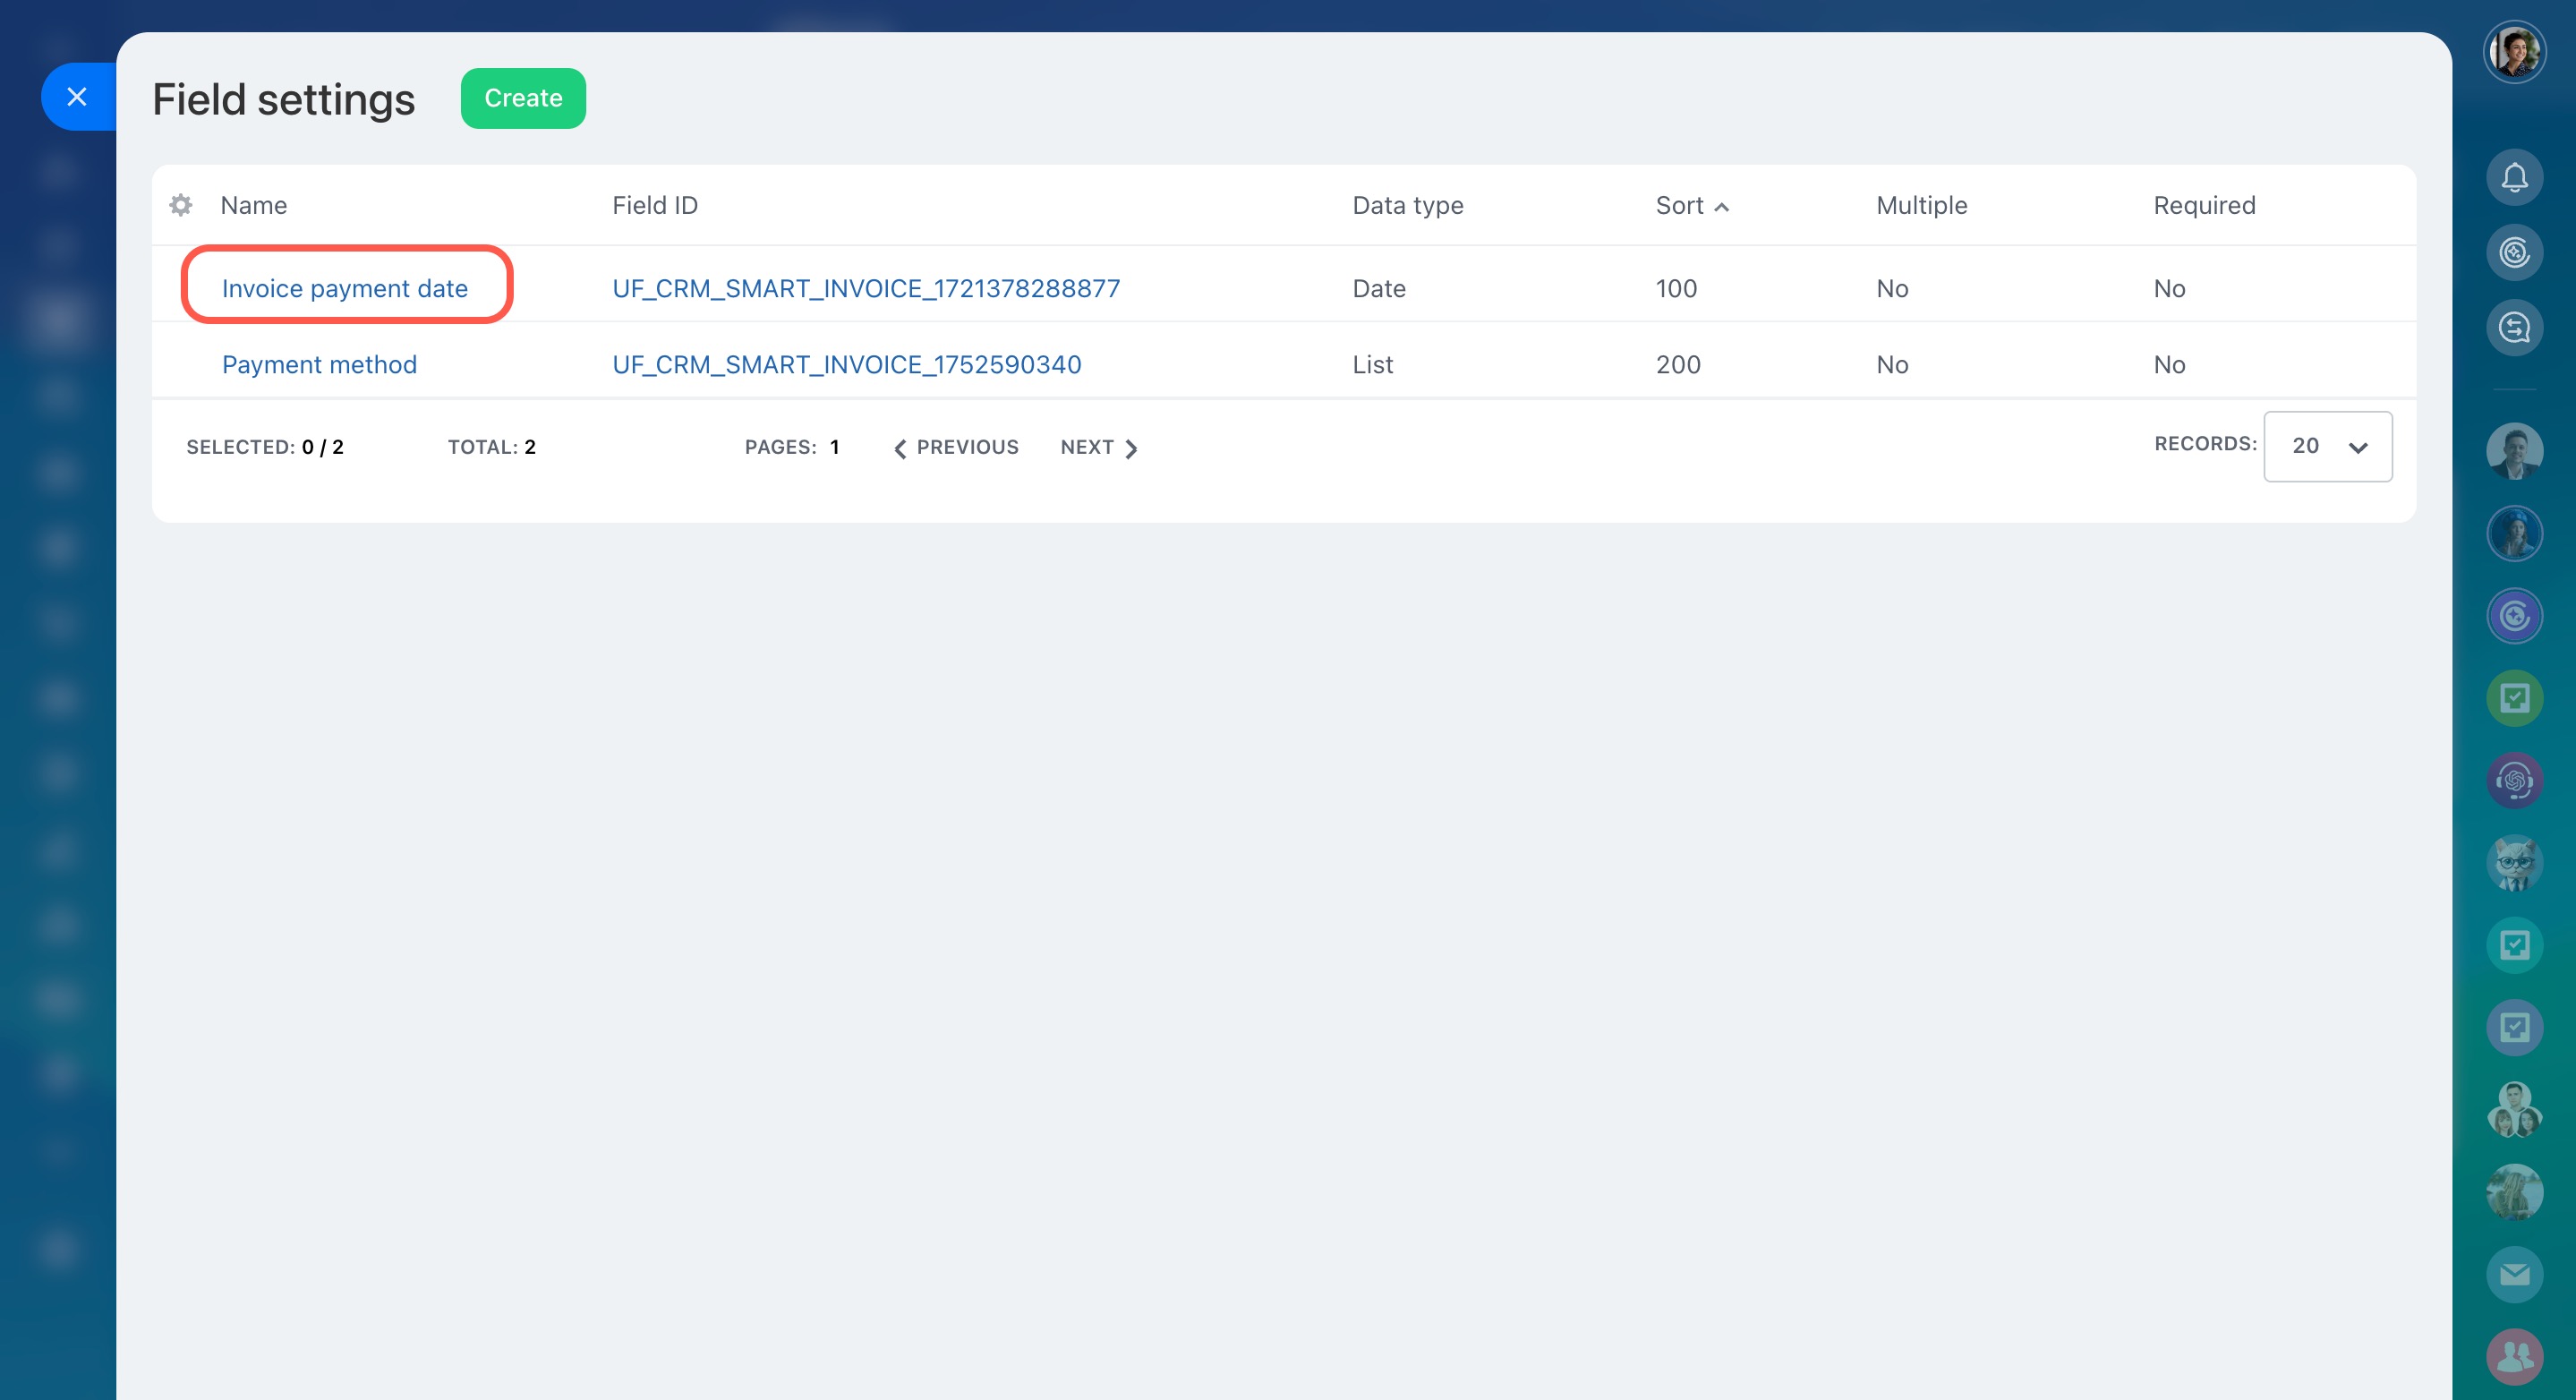
Task: Click field ID UF_CRM_SMART_INVOICE_1752590340
Action: (846, 364)
